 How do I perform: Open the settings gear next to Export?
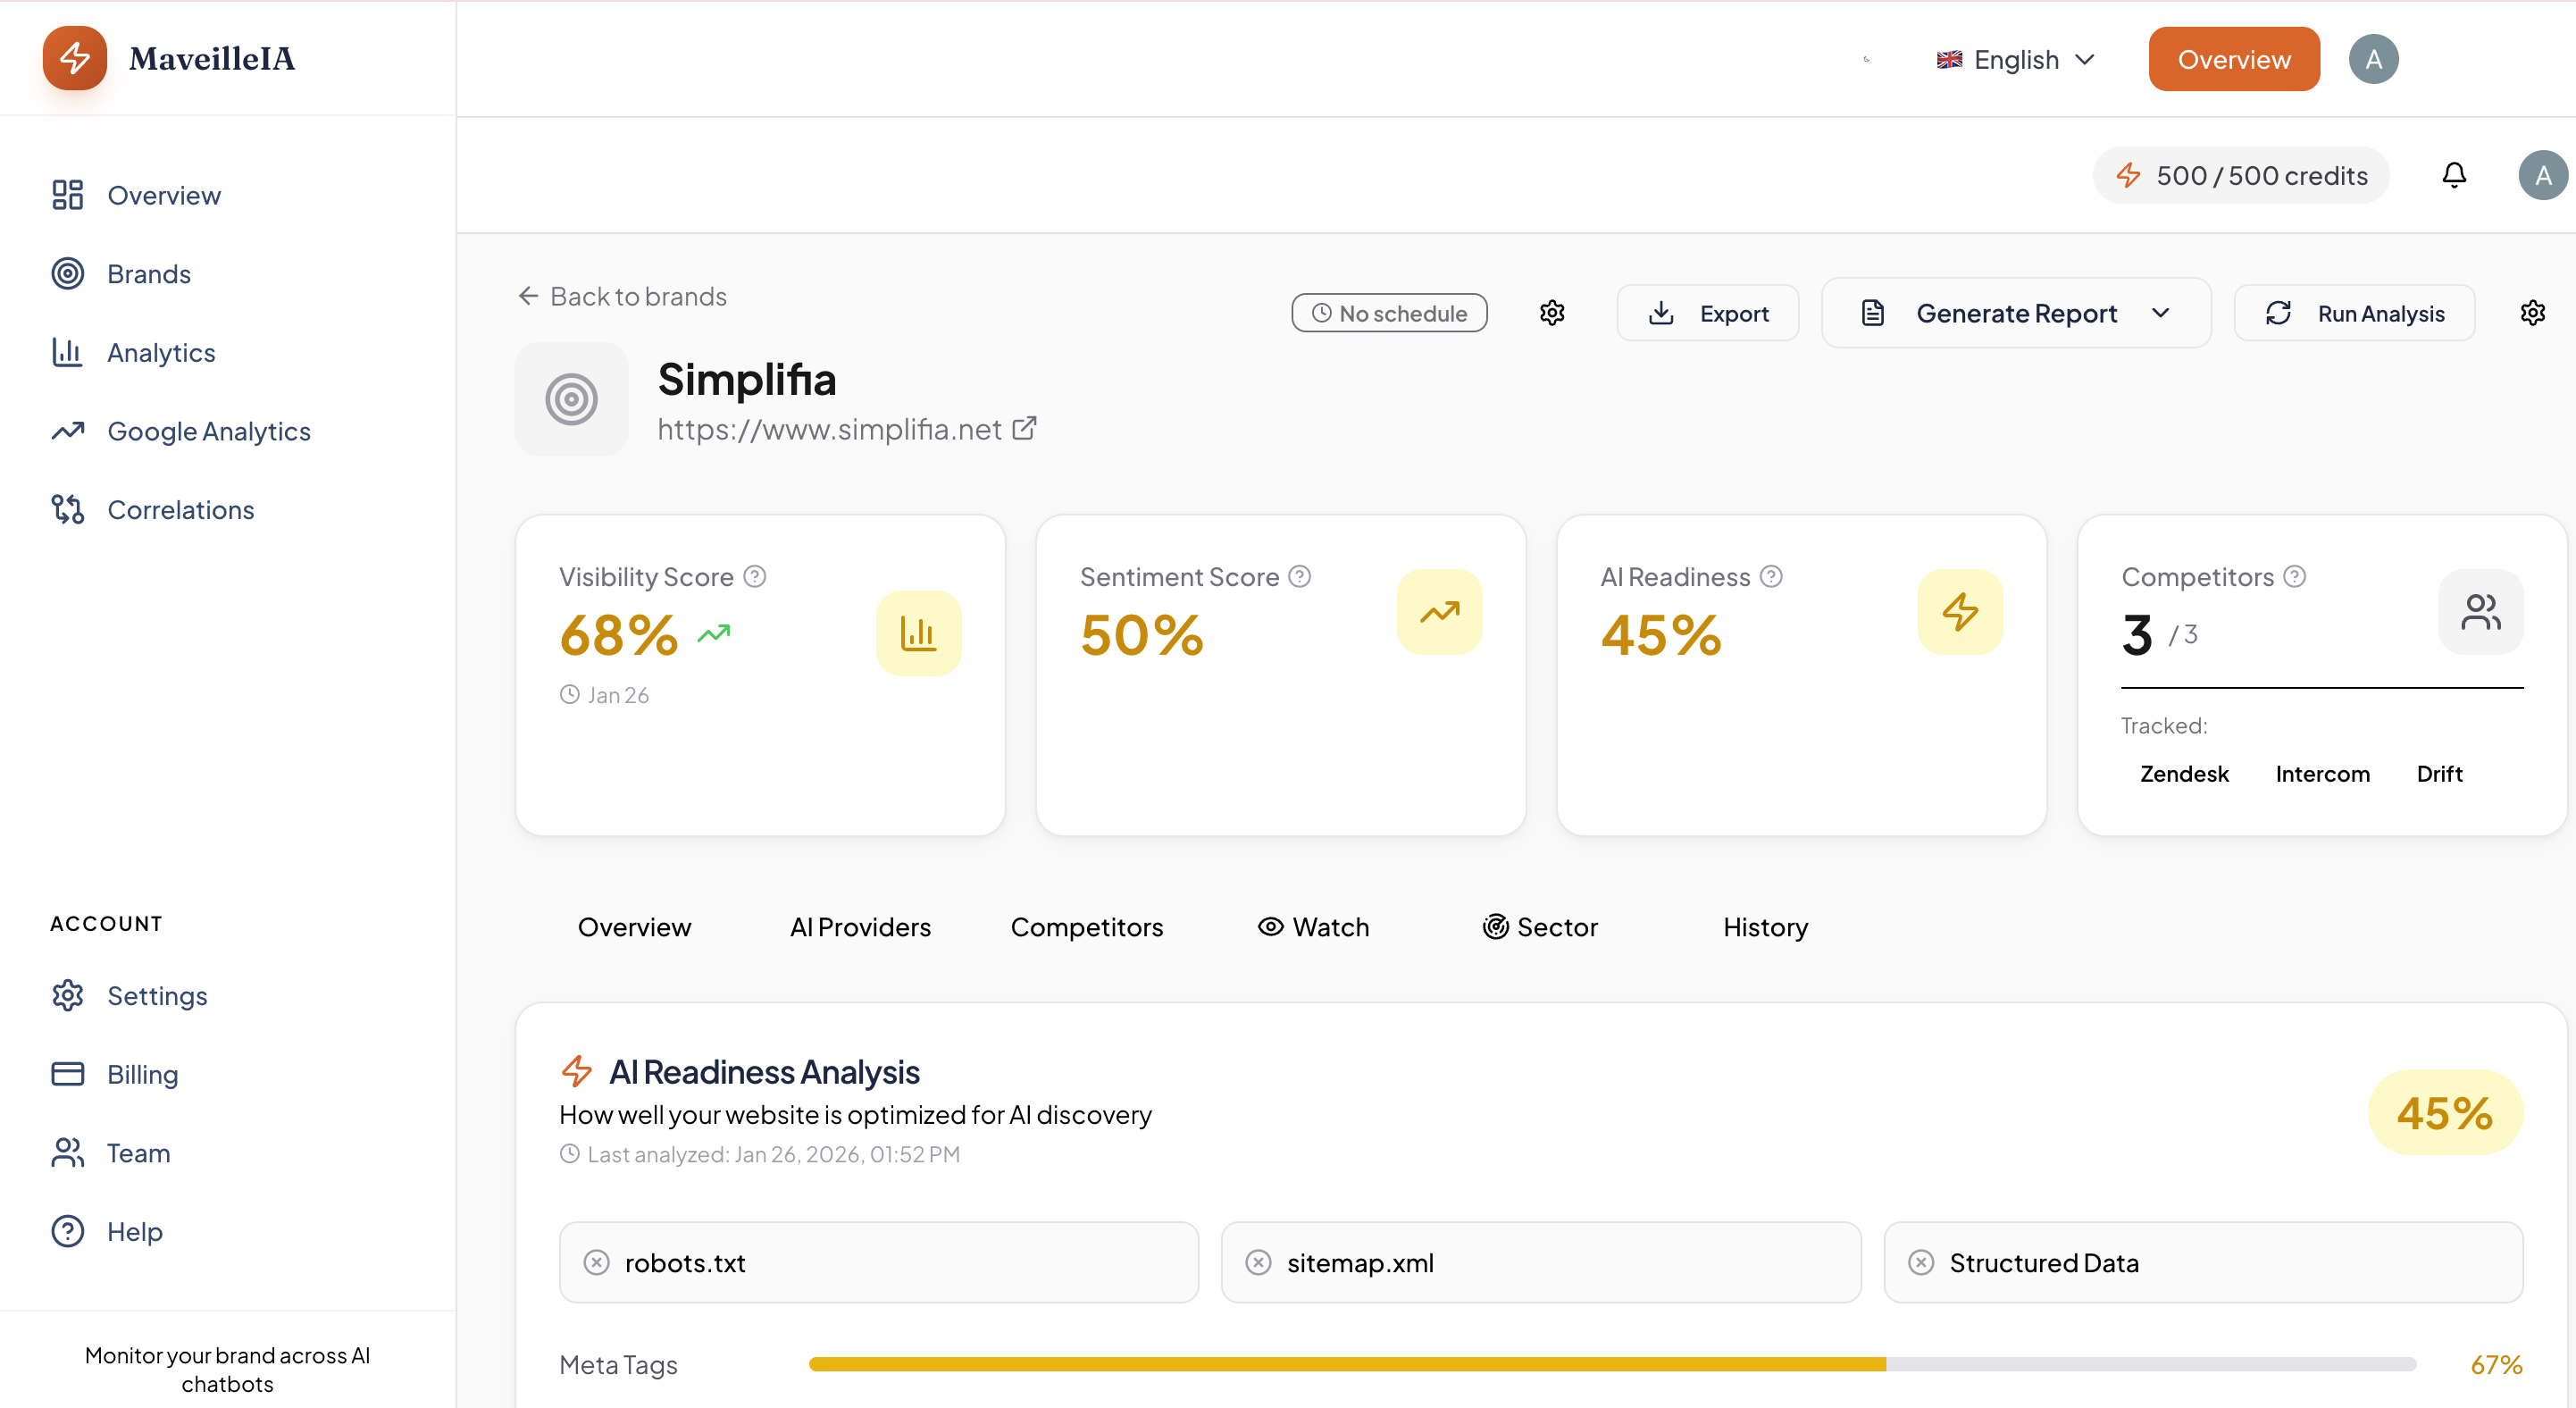coord(1552,312)
